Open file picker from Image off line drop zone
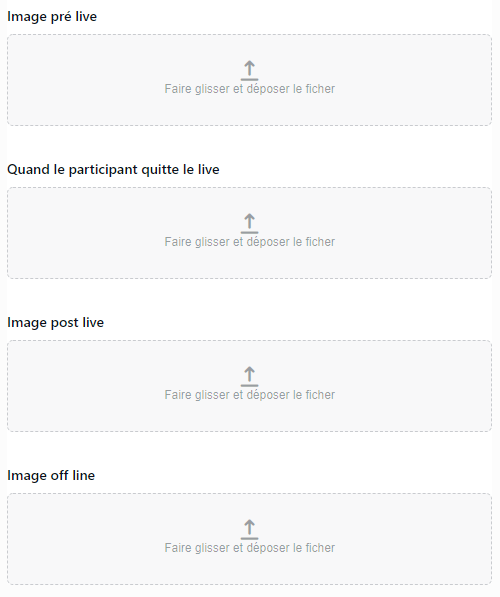The height and width of the screenshot is (597, 500). point(249,539)
